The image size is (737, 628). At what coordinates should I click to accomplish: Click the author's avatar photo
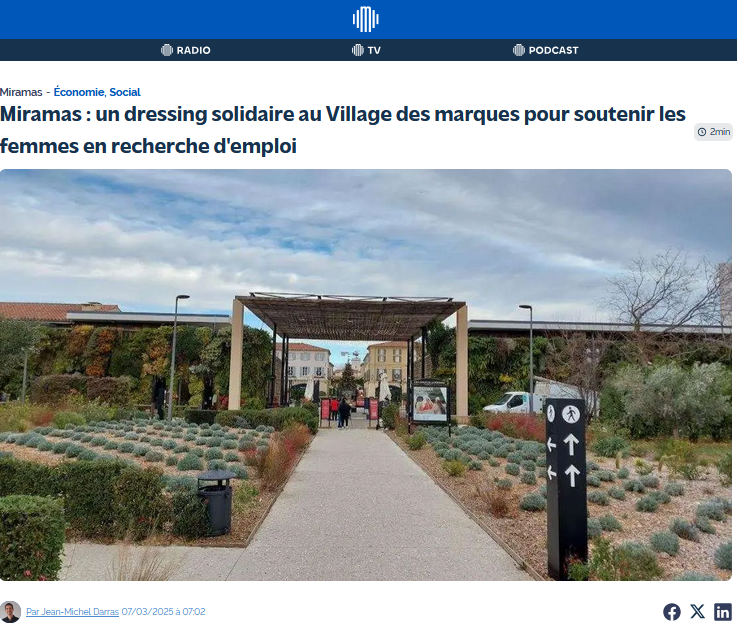pos(10,612)
